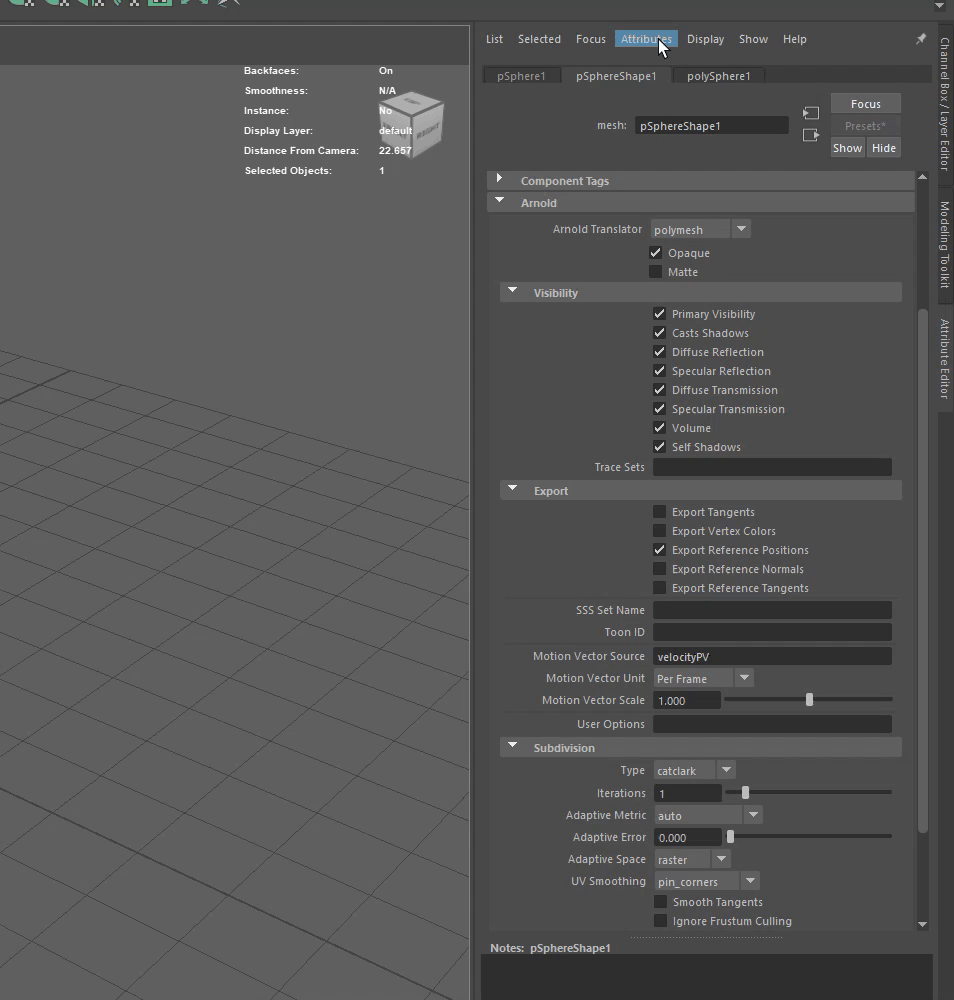The height and width of the screenshot is (1000, 954).
Task: Check Export Reference Tangents
Action: pyautogui.click(x=659, y=587)
